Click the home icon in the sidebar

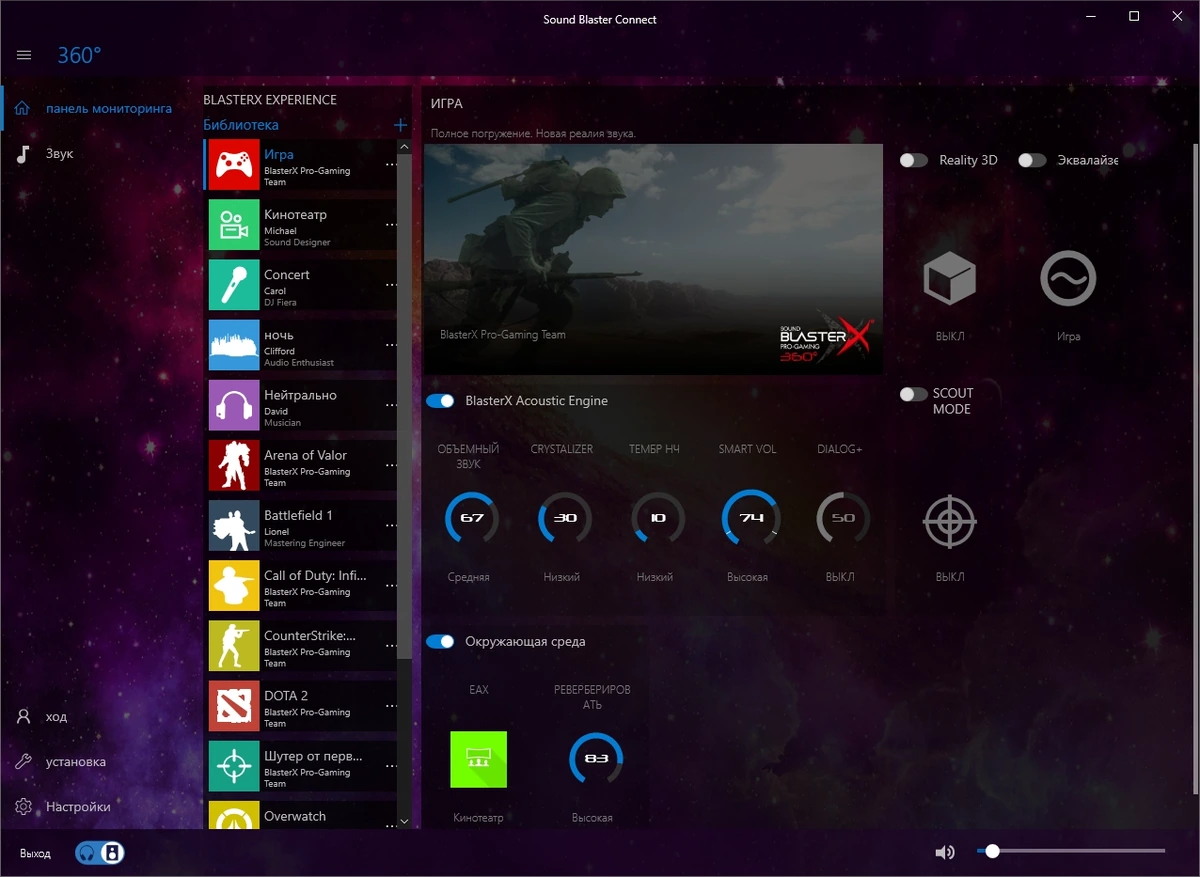click(x=23, y=108)
